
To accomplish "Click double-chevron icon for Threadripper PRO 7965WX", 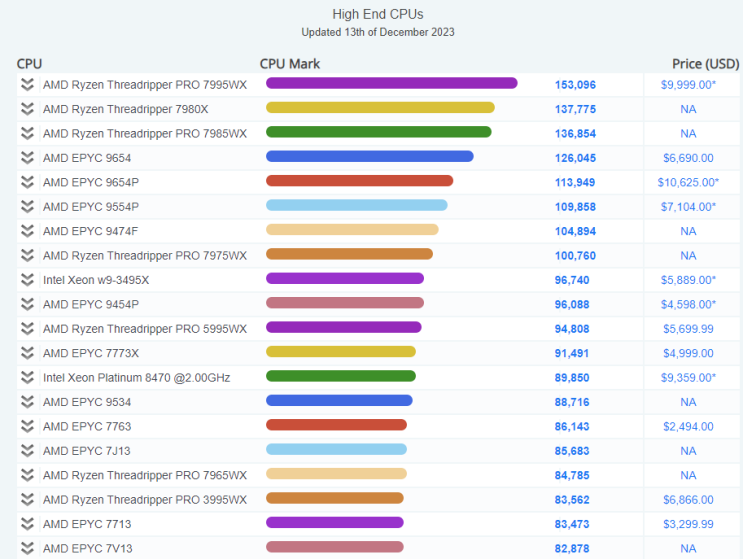I will (27, 475).
